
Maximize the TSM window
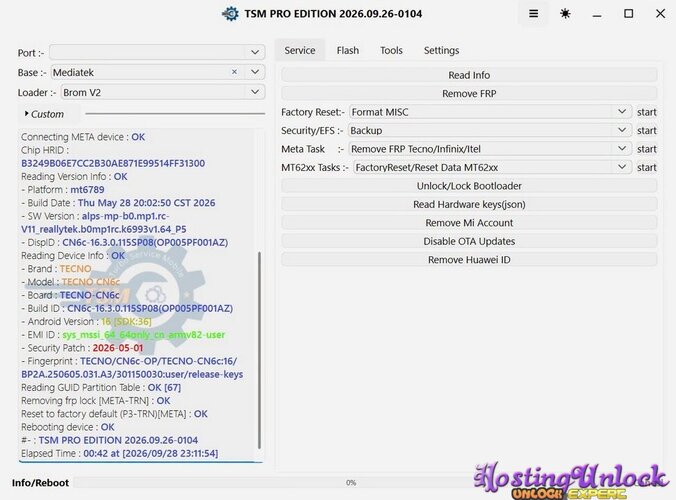pyautogui.click(x=629, y=14)
